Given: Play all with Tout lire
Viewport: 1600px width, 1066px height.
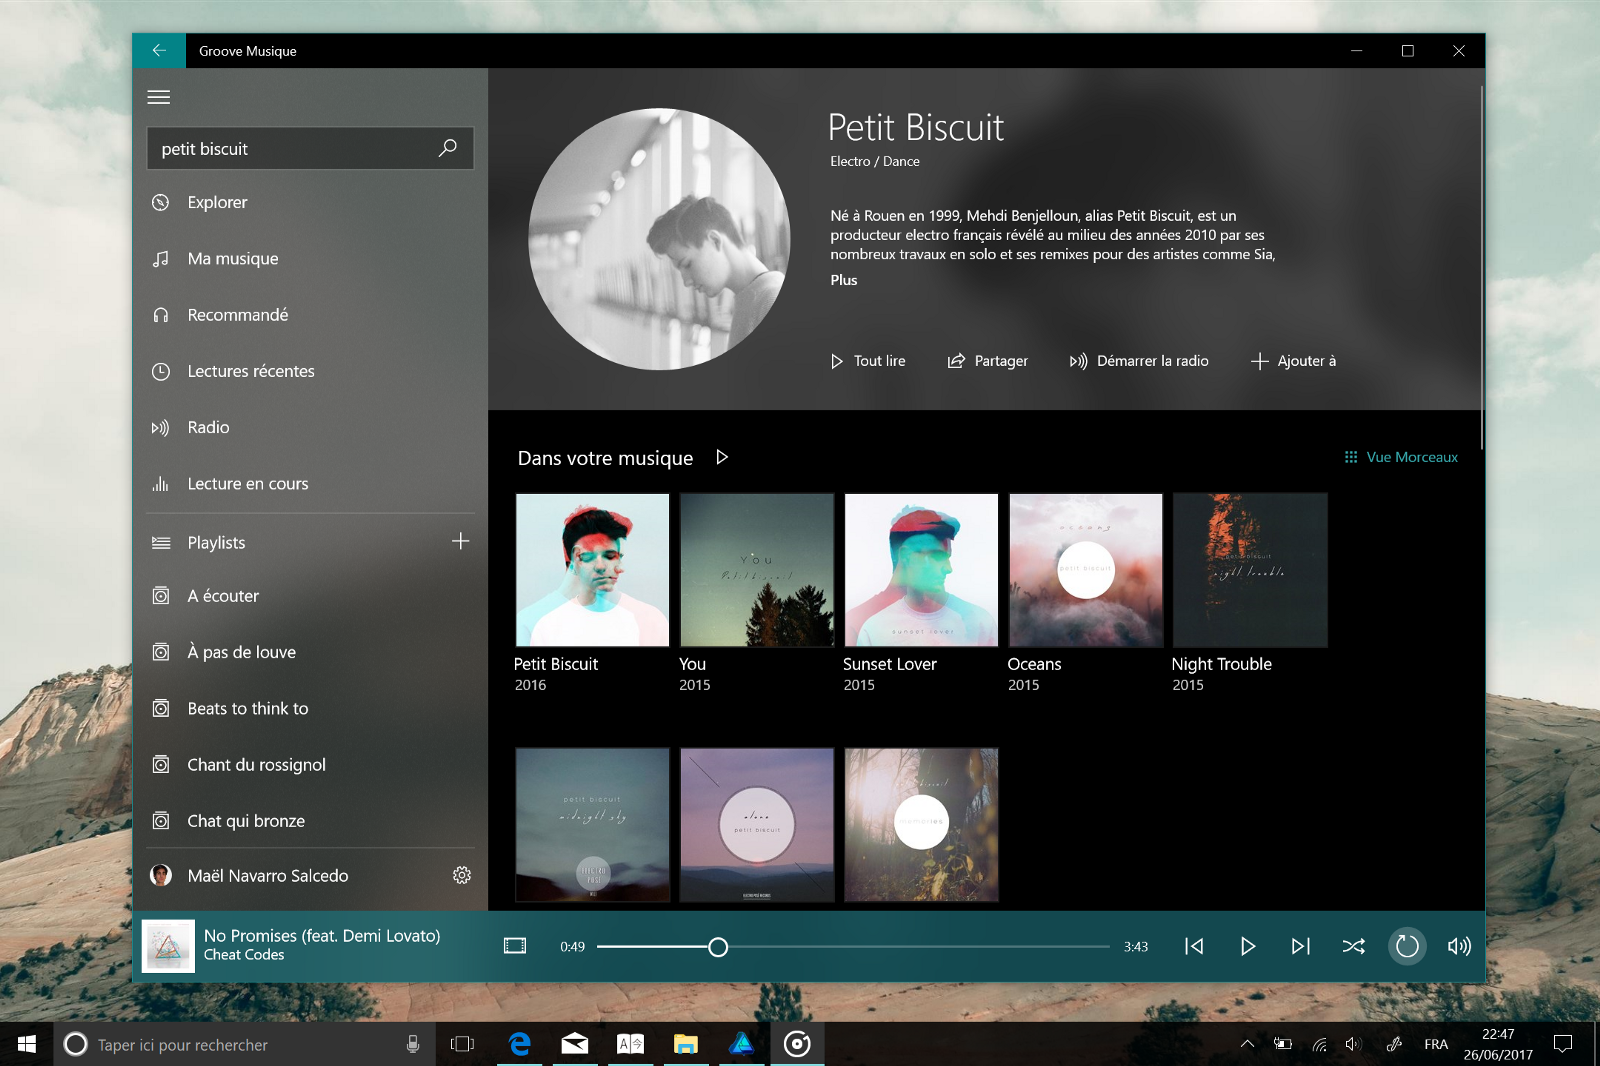Looking at the screenshot, I should click(868, 361).
